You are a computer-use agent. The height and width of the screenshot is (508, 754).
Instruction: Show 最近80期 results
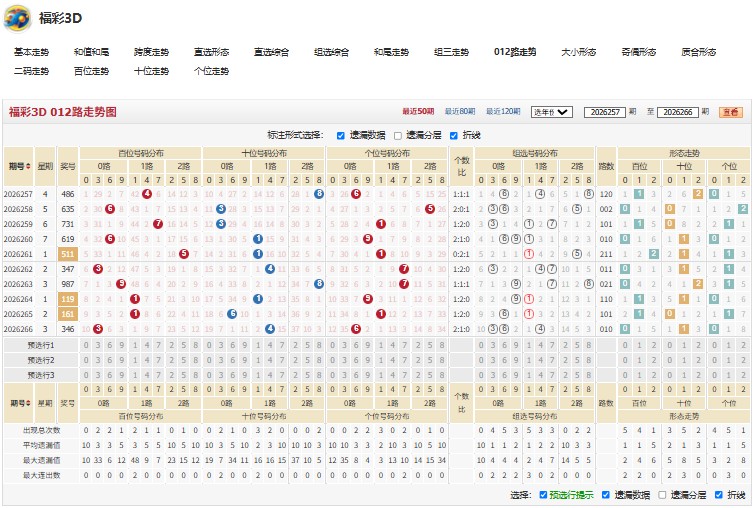(460, 112)
